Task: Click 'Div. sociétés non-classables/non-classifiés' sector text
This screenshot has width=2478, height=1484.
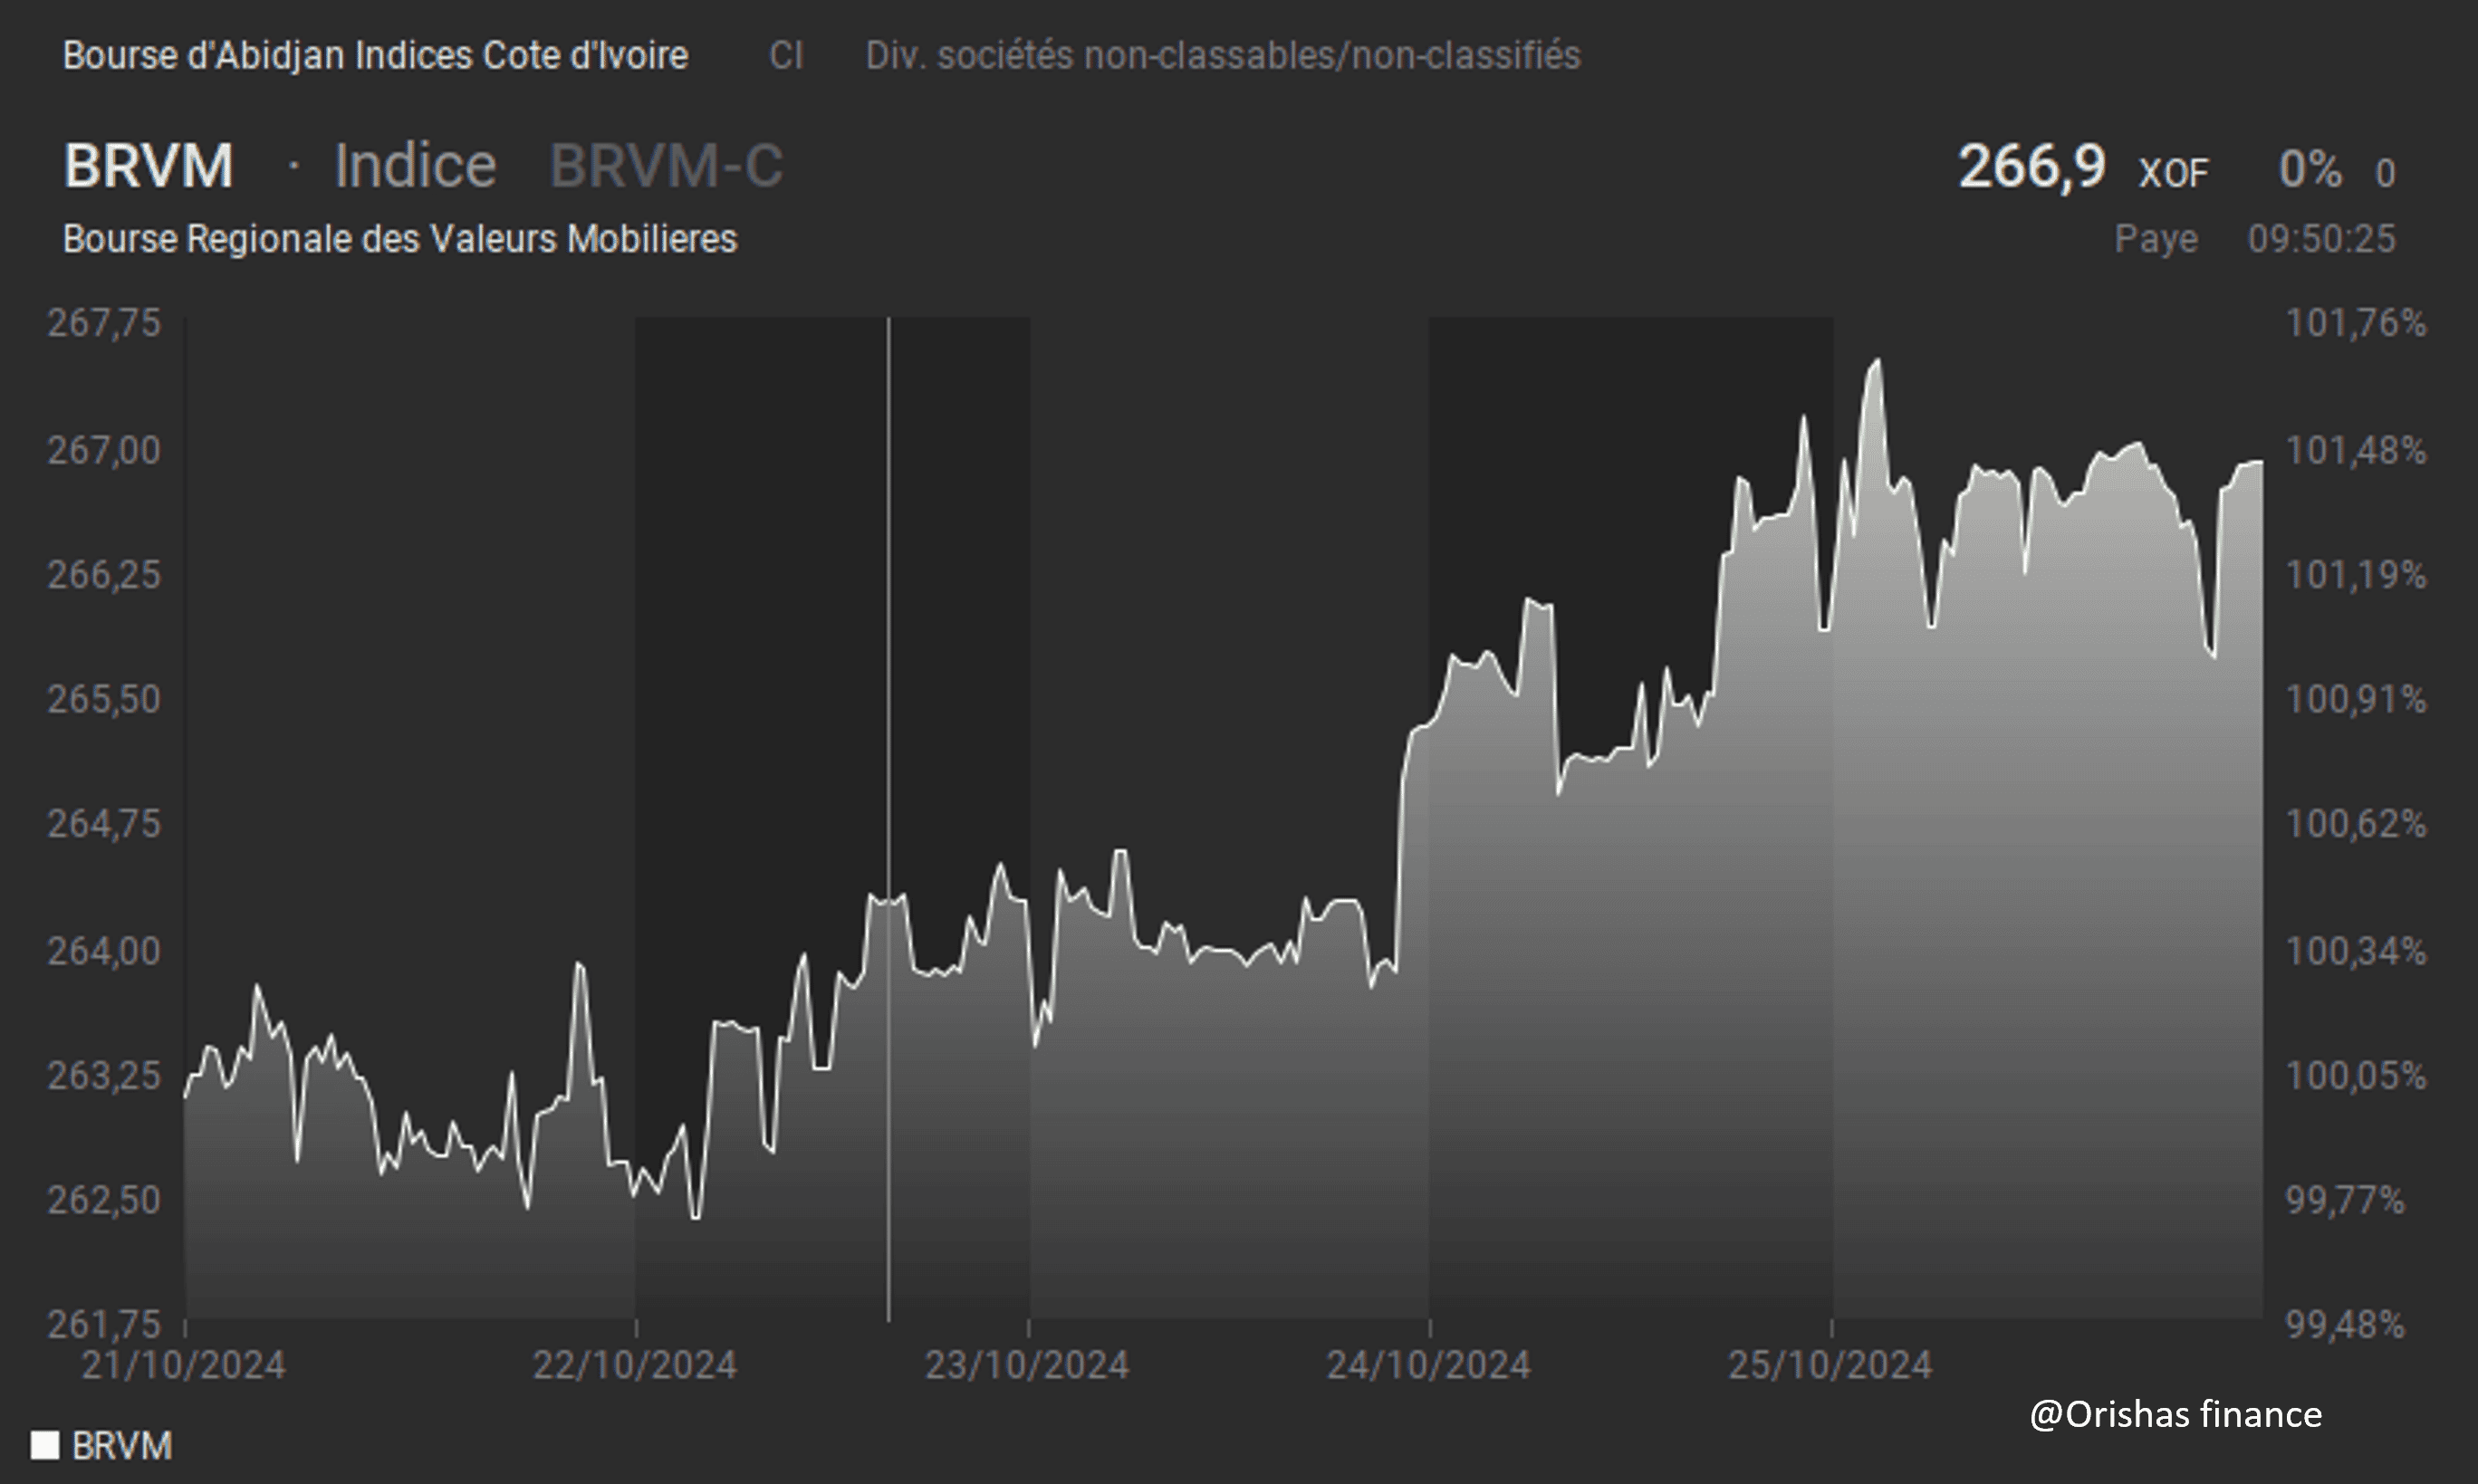Action: [x=1223, y=55]
